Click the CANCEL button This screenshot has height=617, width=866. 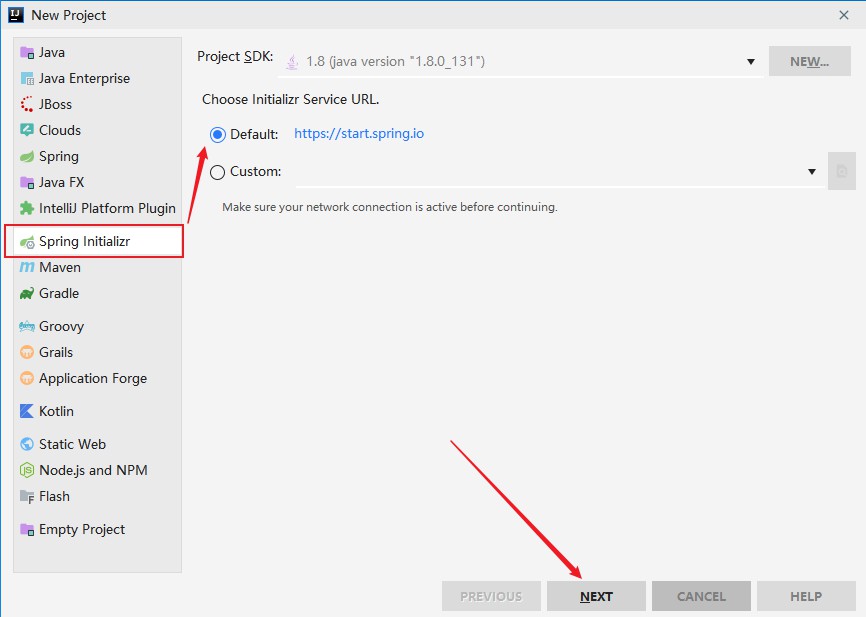701,596
